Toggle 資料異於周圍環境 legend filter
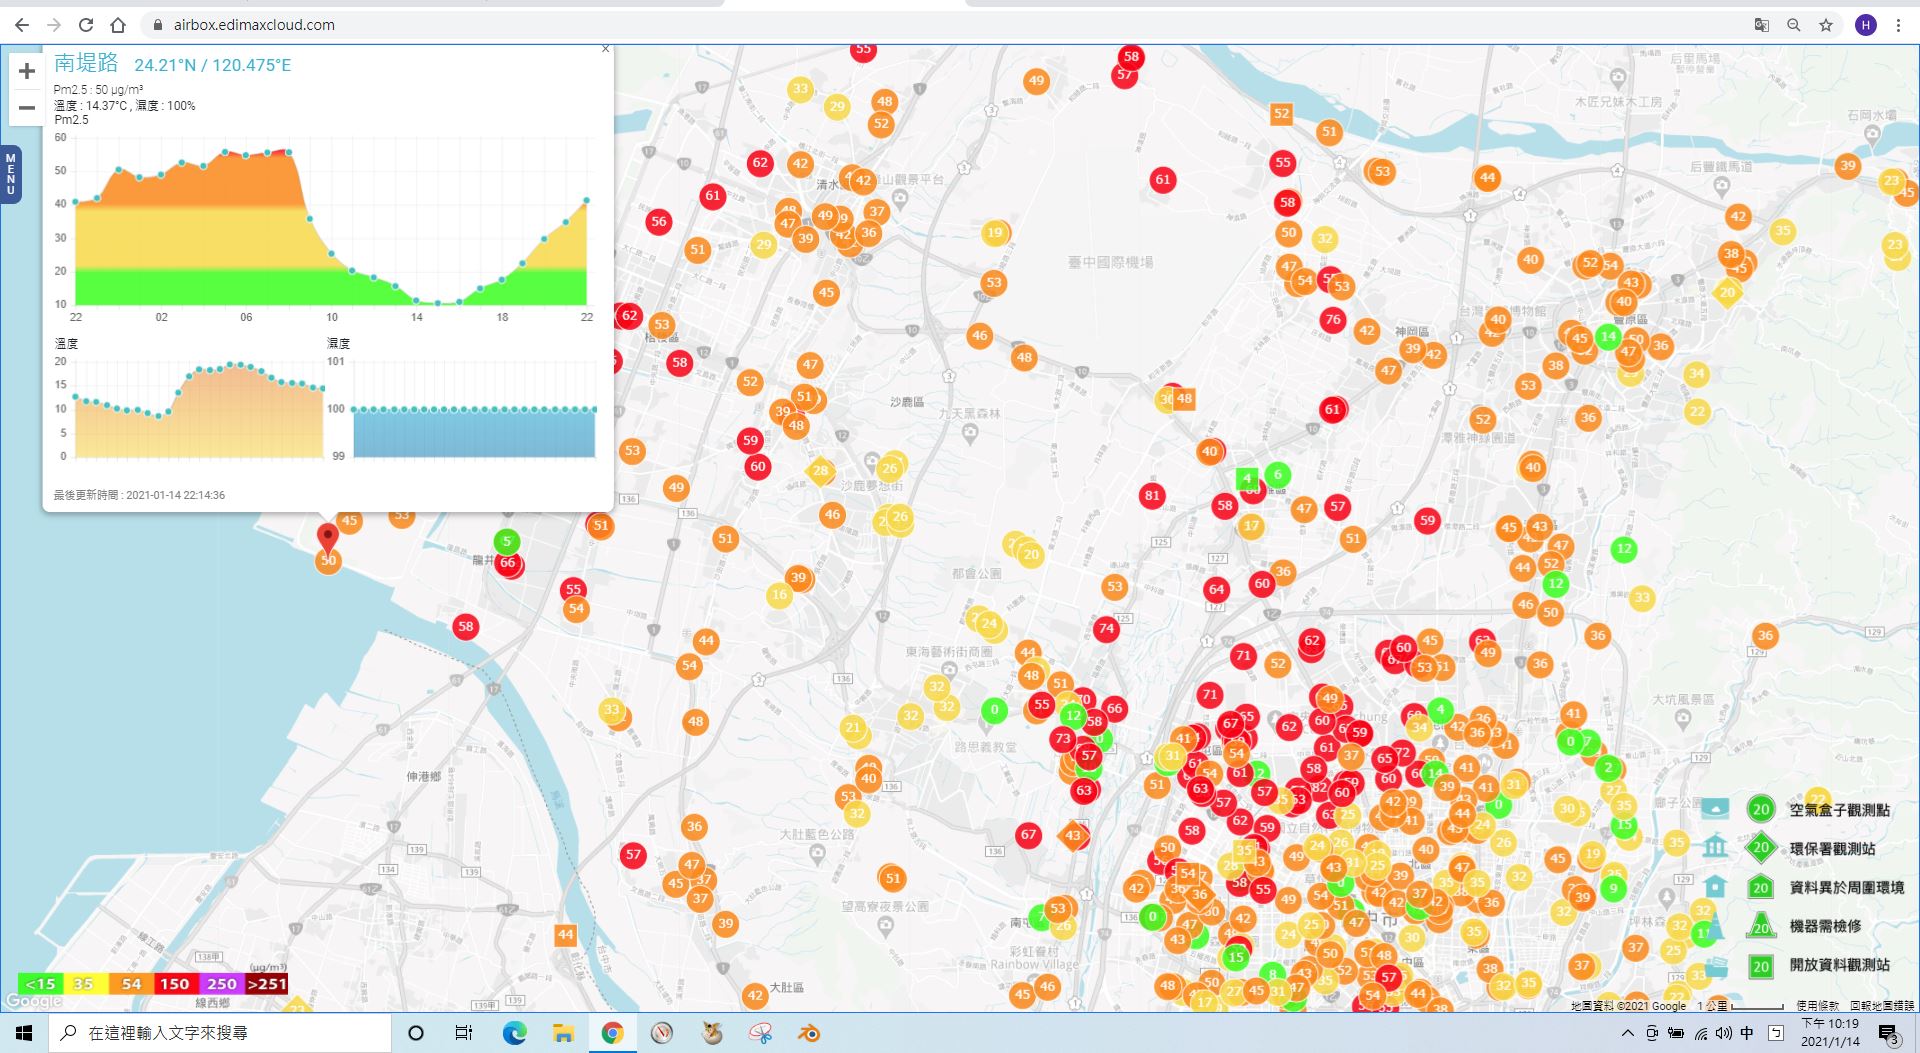Screen dimensions: 1920x1053 coord(1846,887)
